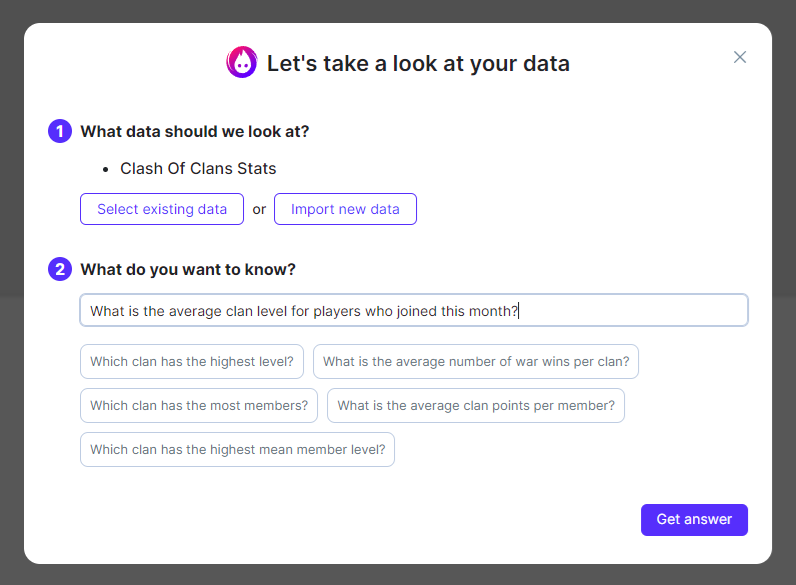The width and height of the screenshot is (796, 585).
Task: Choose the average clan points per member suggestion
Action: pos(476,405)
